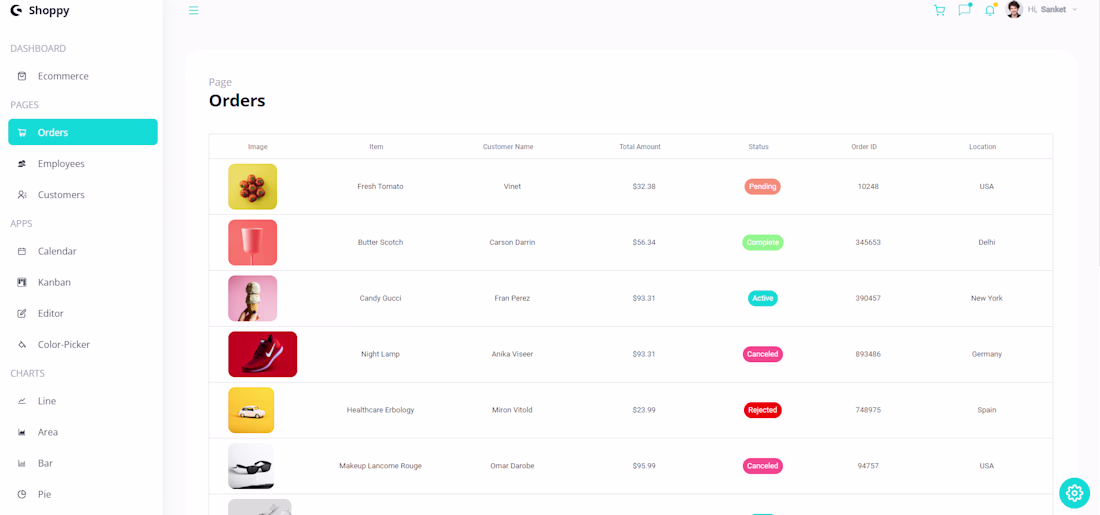Click the Canceled badge for Night Lamp

tap(763, 354)
